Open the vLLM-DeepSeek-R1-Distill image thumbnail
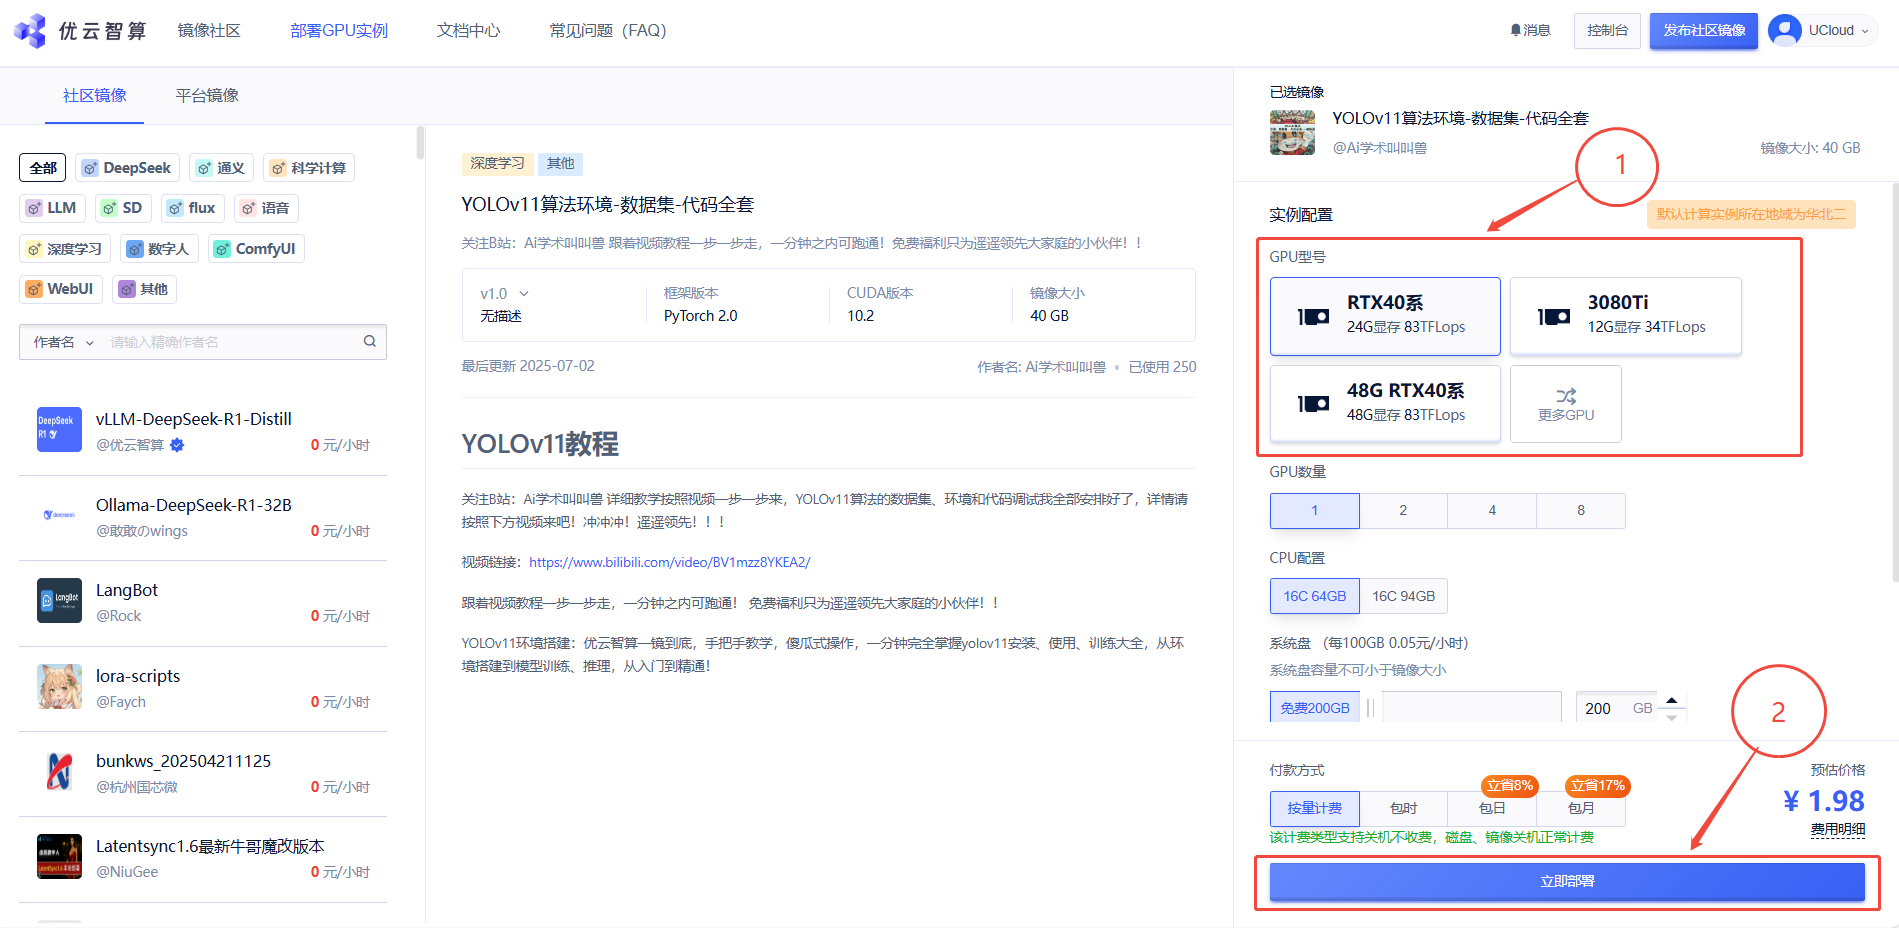 pos(59,430)
